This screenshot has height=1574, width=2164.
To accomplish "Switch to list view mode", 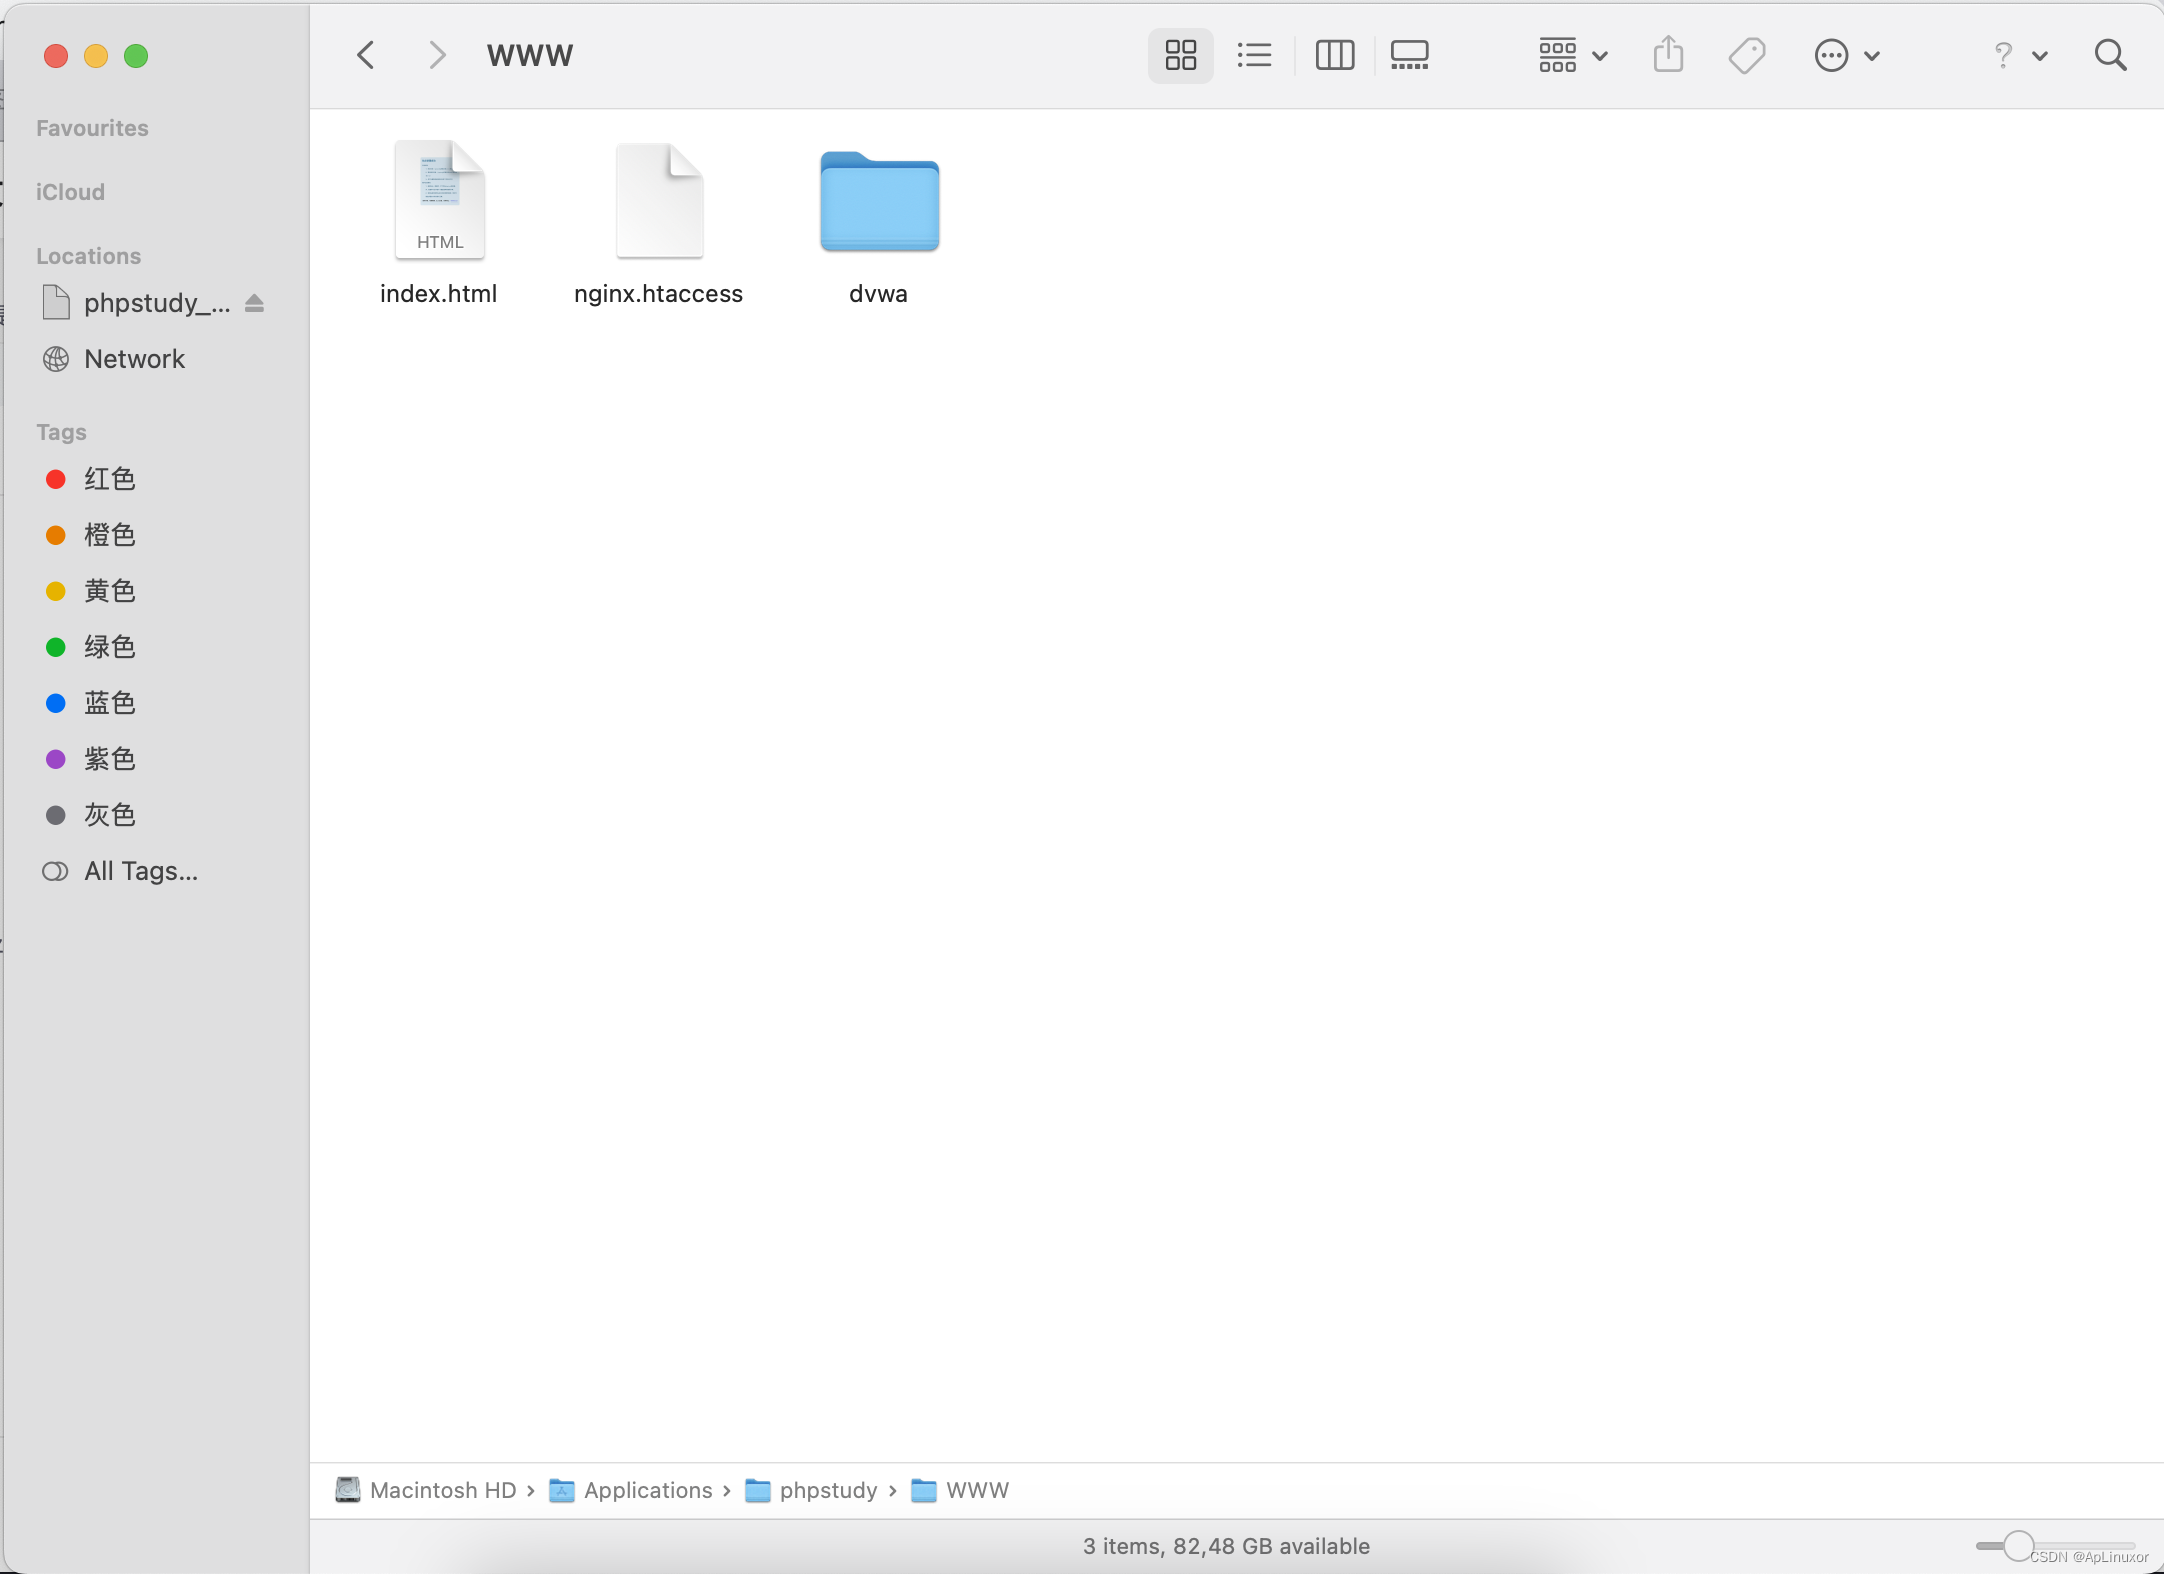I will [1254, 55].
